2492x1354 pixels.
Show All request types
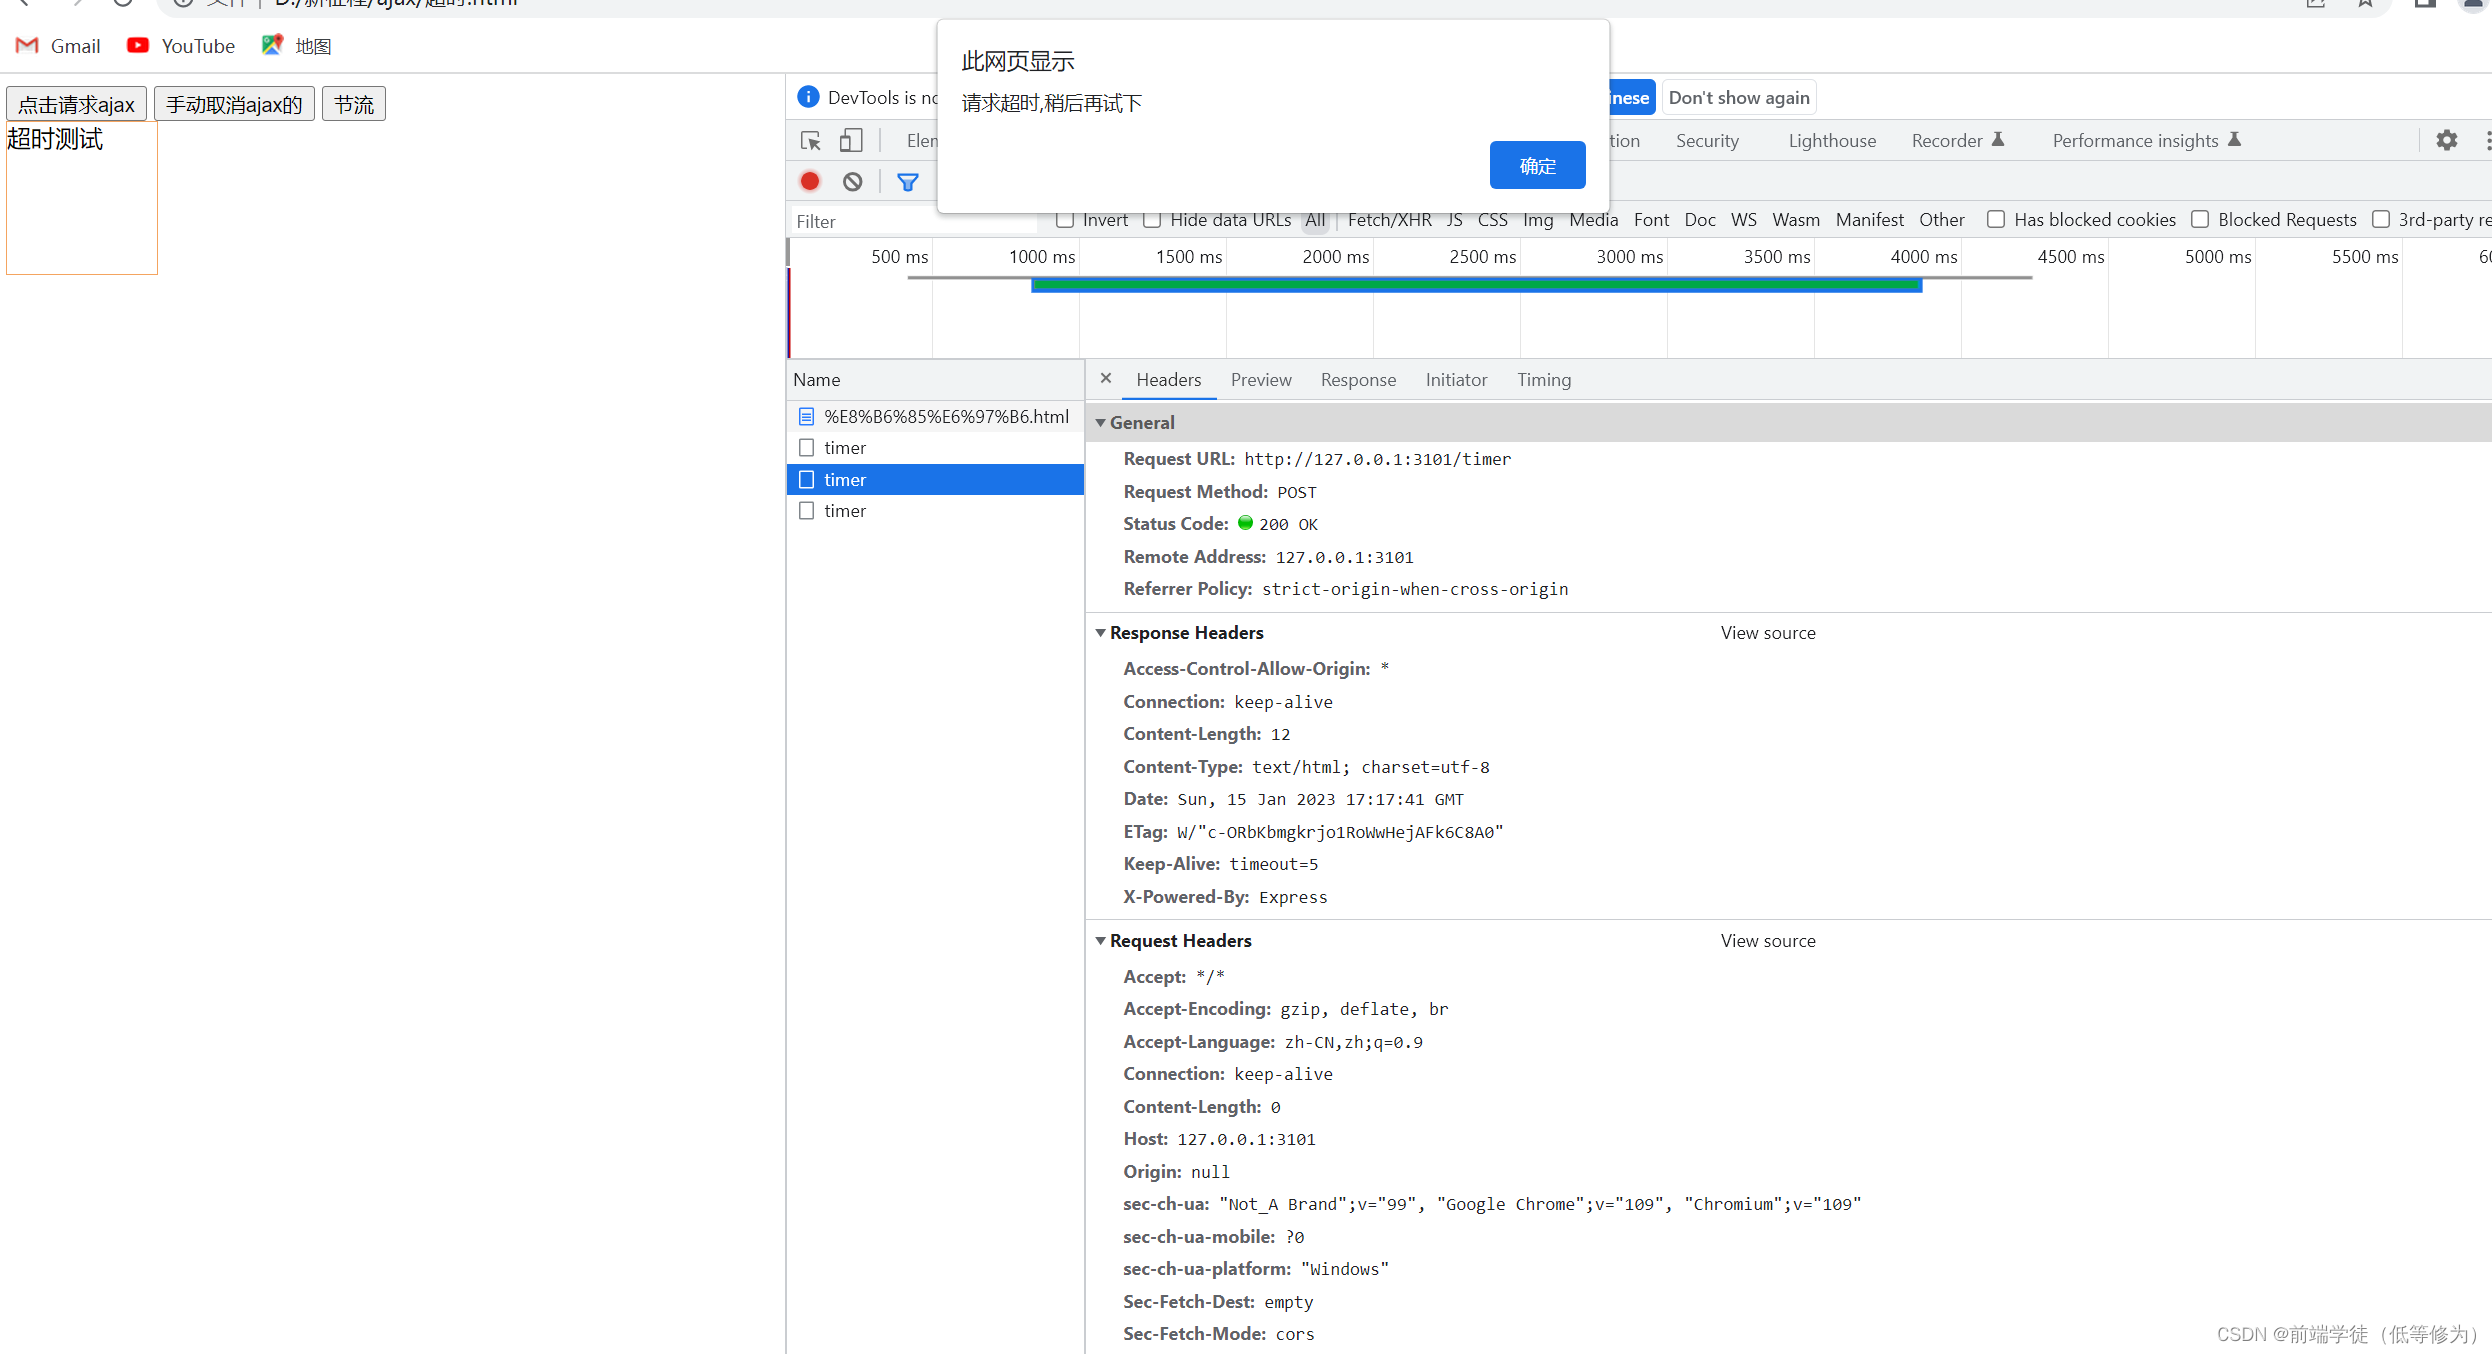point(1315,219)
